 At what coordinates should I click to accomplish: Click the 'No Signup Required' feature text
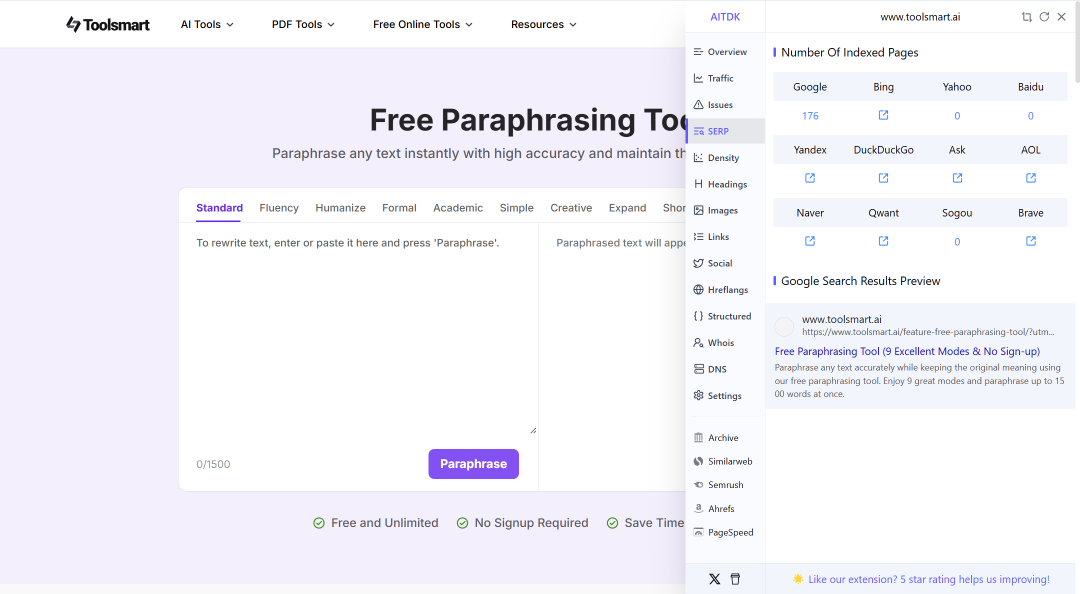531,523
